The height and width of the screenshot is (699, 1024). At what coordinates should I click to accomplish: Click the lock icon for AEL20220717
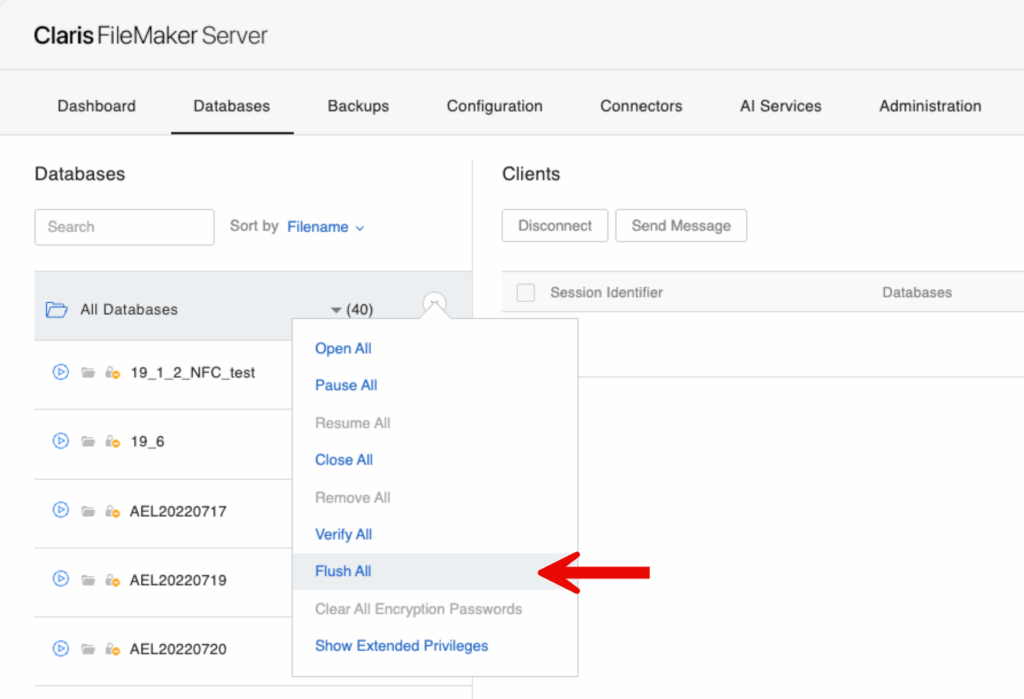[113, 511]
